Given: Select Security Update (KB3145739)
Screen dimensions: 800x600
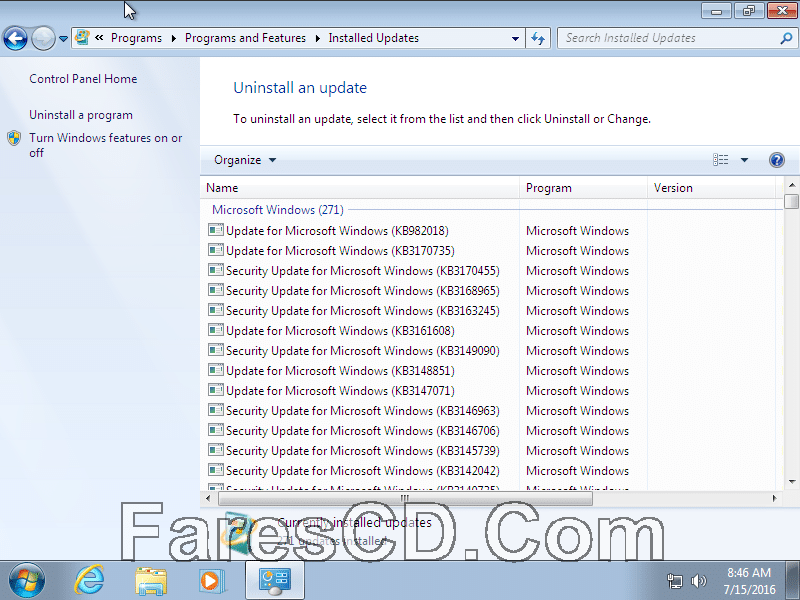Looking at the screenshot, I should click(x=362, y=451).
